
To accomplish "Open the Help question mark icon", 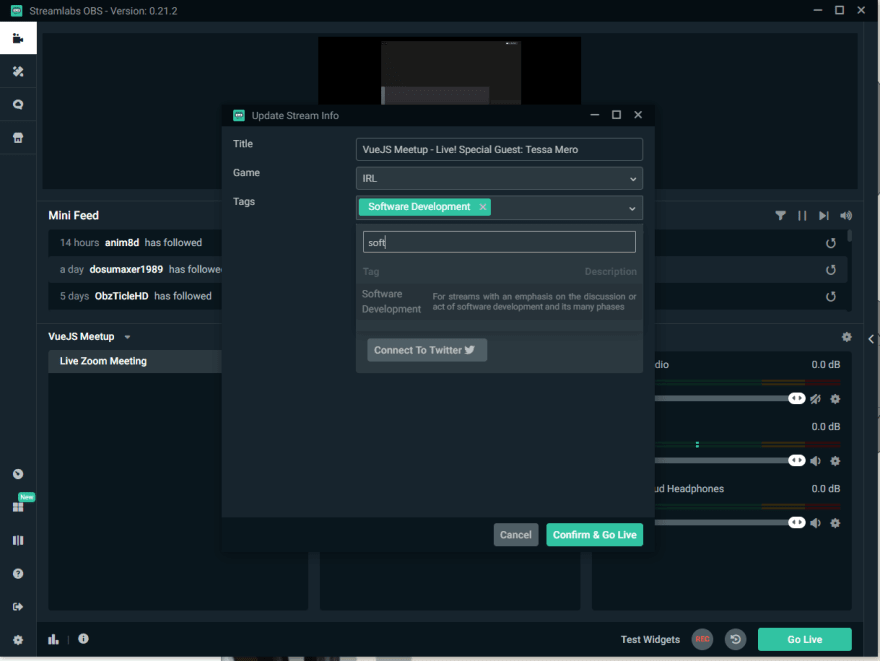I will click(x=18, y=573).
